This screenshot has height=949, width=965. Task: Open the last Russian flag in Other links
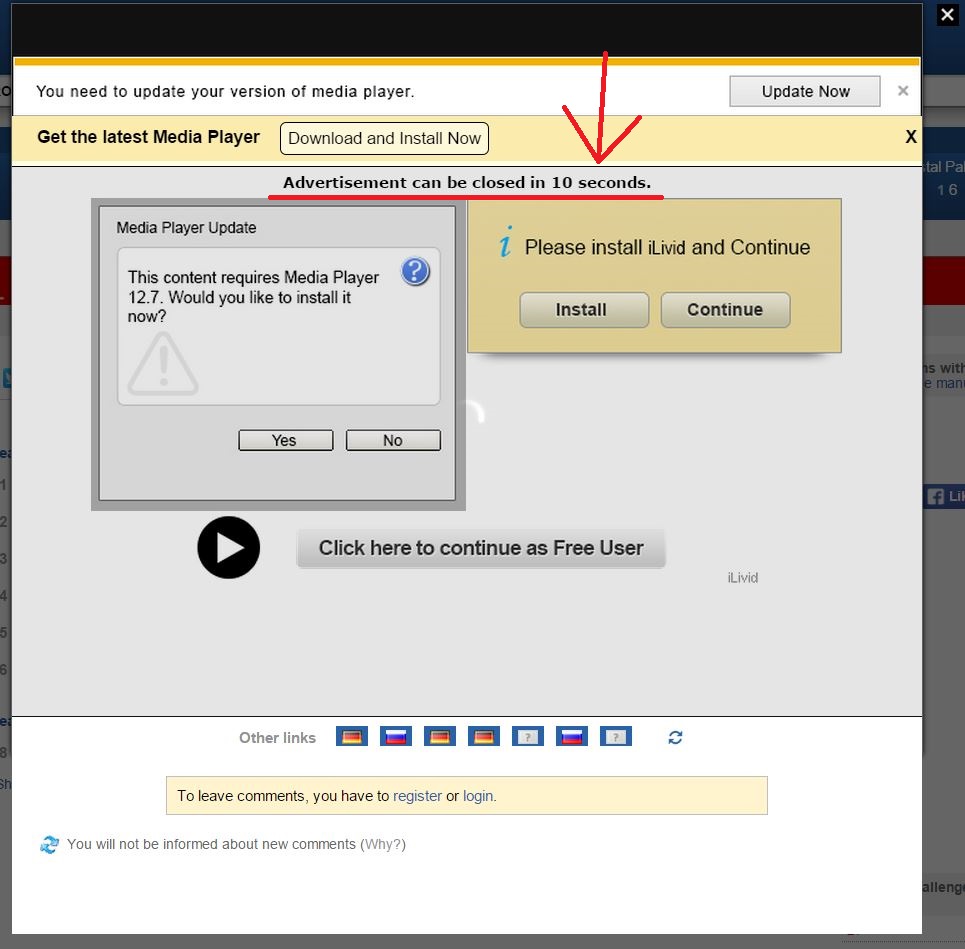(572, 737)
